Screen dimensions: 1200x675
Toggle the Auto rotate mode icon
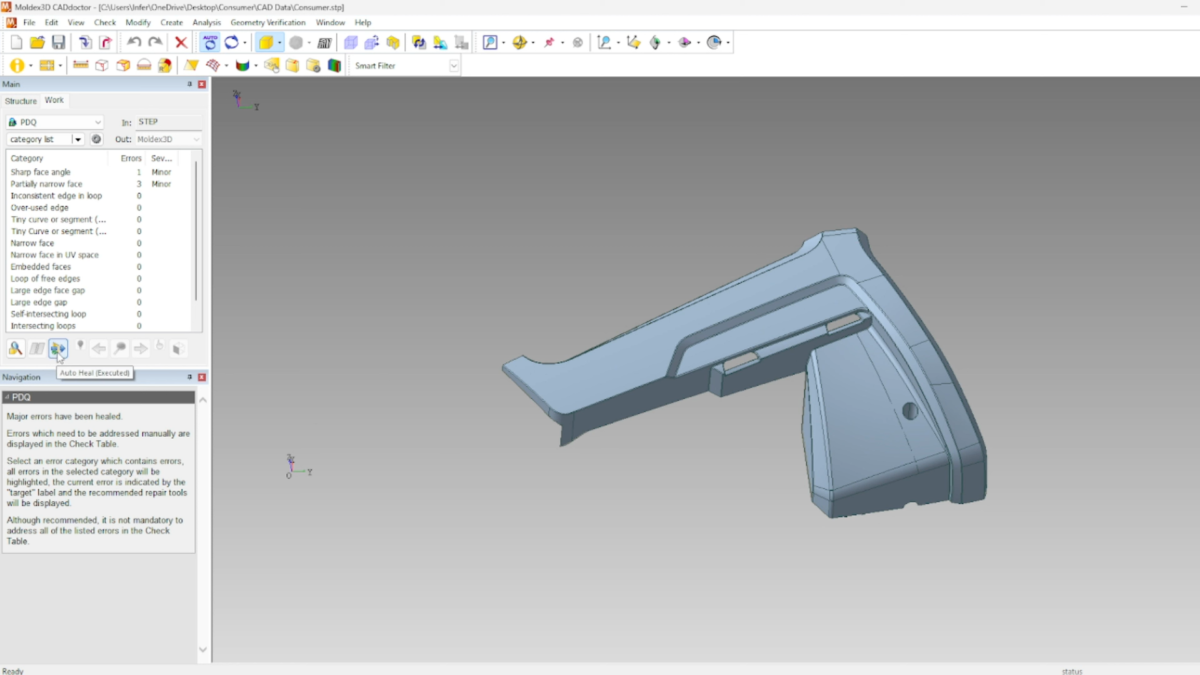click(210, 42)
